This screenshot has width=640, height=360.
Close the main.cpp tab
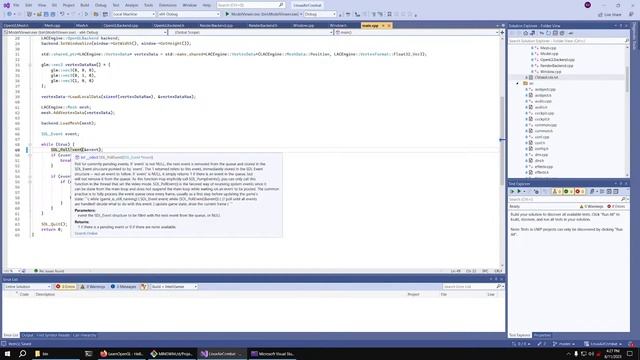[x=389, y=26]
